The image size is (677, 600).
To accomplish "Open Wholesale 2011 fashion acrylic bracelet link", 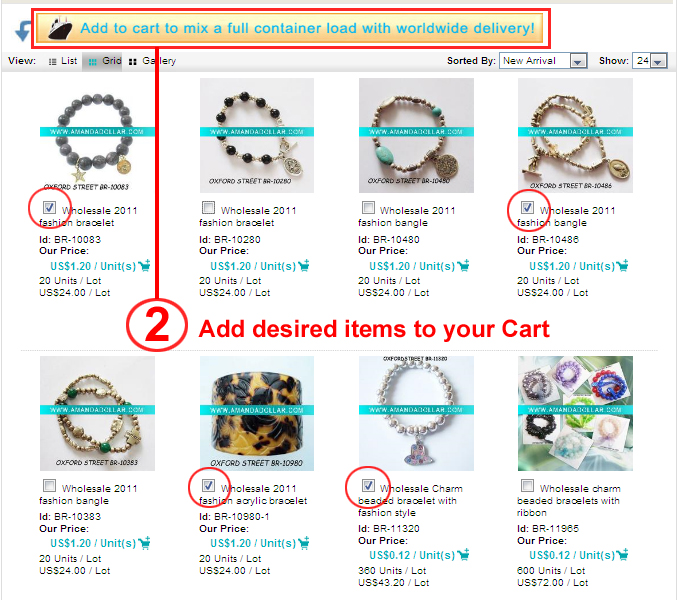I will (x=253, y=495).
